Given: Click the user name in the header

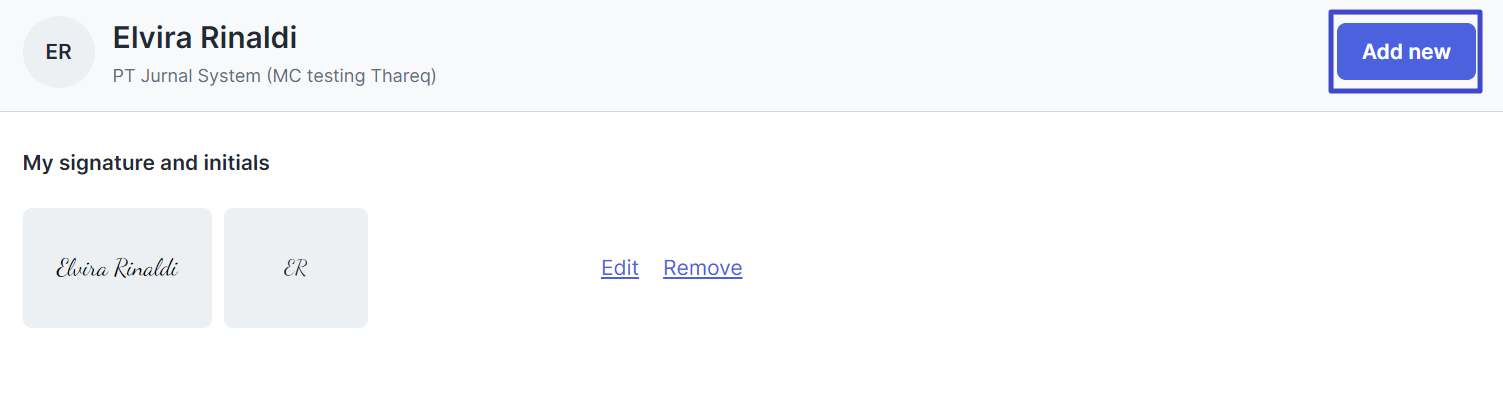Looking at the screenshot, I should pos(205,38).
